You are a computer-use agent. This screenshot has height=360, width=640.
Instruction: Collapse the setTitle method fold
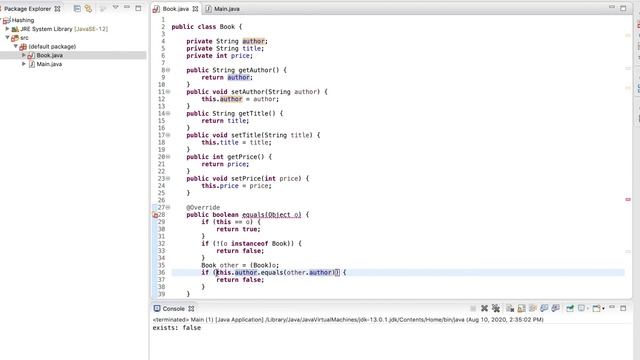[x=168, y=135]
